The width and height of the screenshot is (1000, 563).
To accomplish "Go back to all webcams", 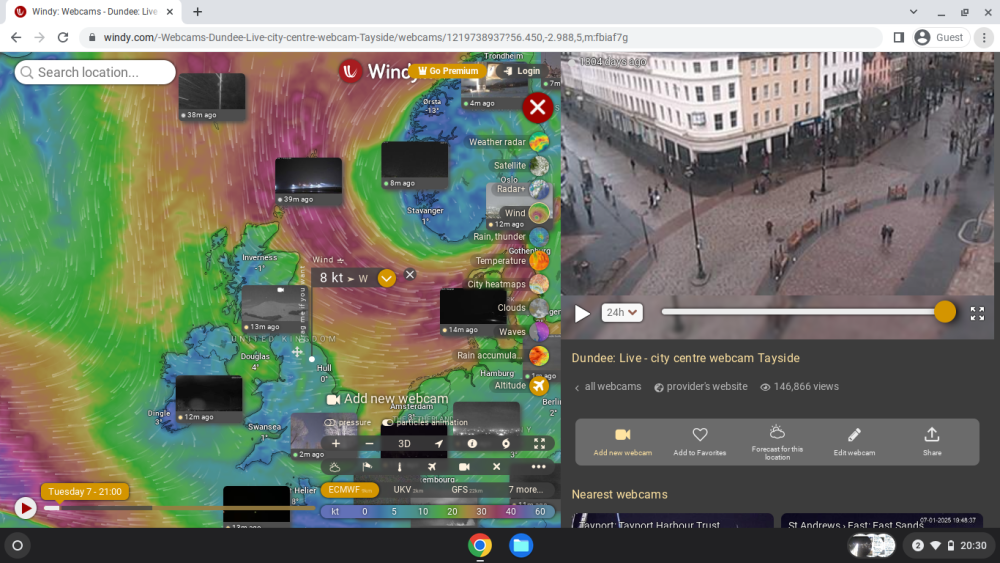I will tap(608, 386).
